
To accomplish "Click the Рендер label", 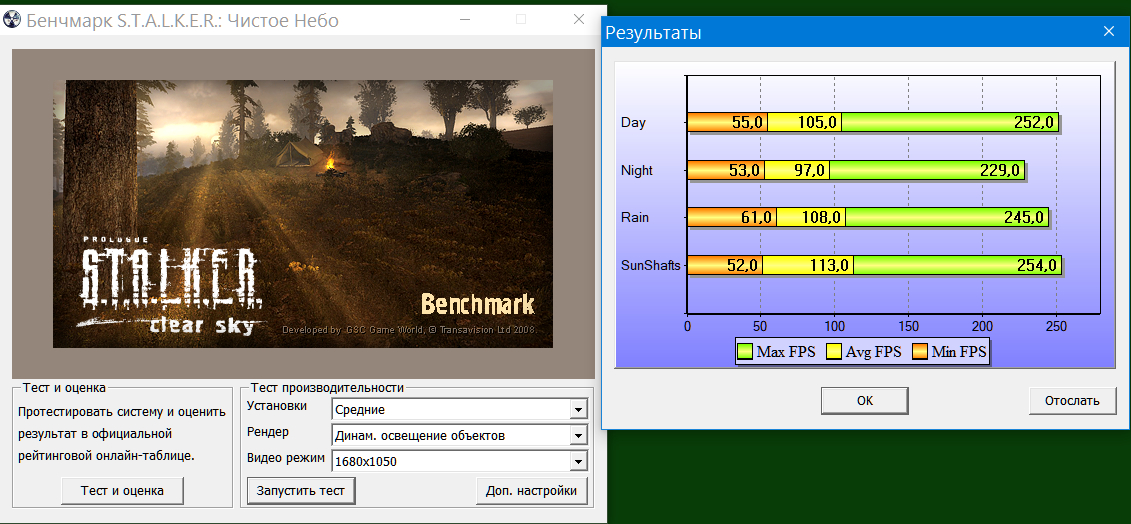I will point(268,432).
